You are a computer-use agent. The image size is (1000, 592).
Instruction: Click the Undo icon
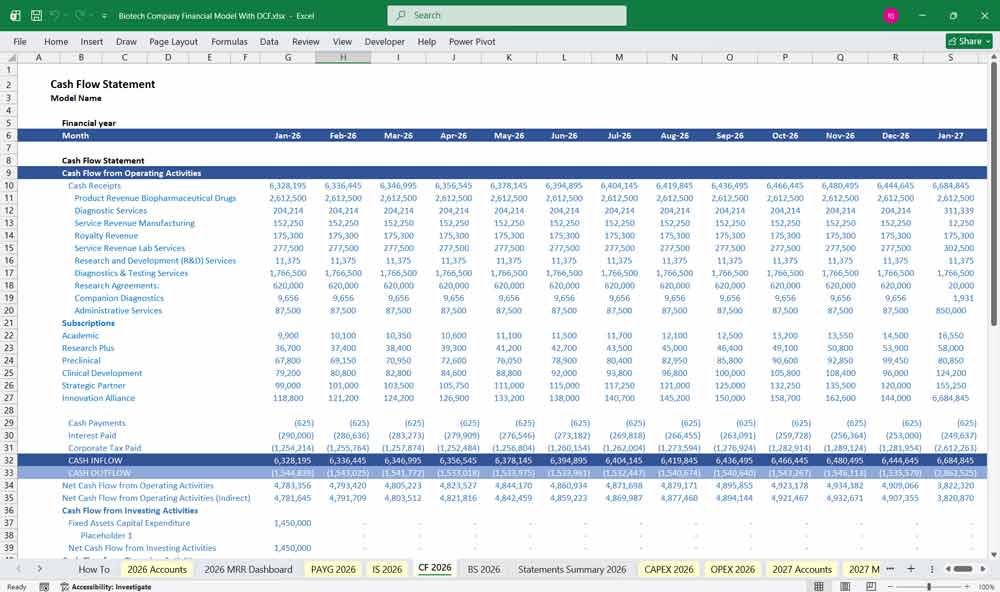55,15
